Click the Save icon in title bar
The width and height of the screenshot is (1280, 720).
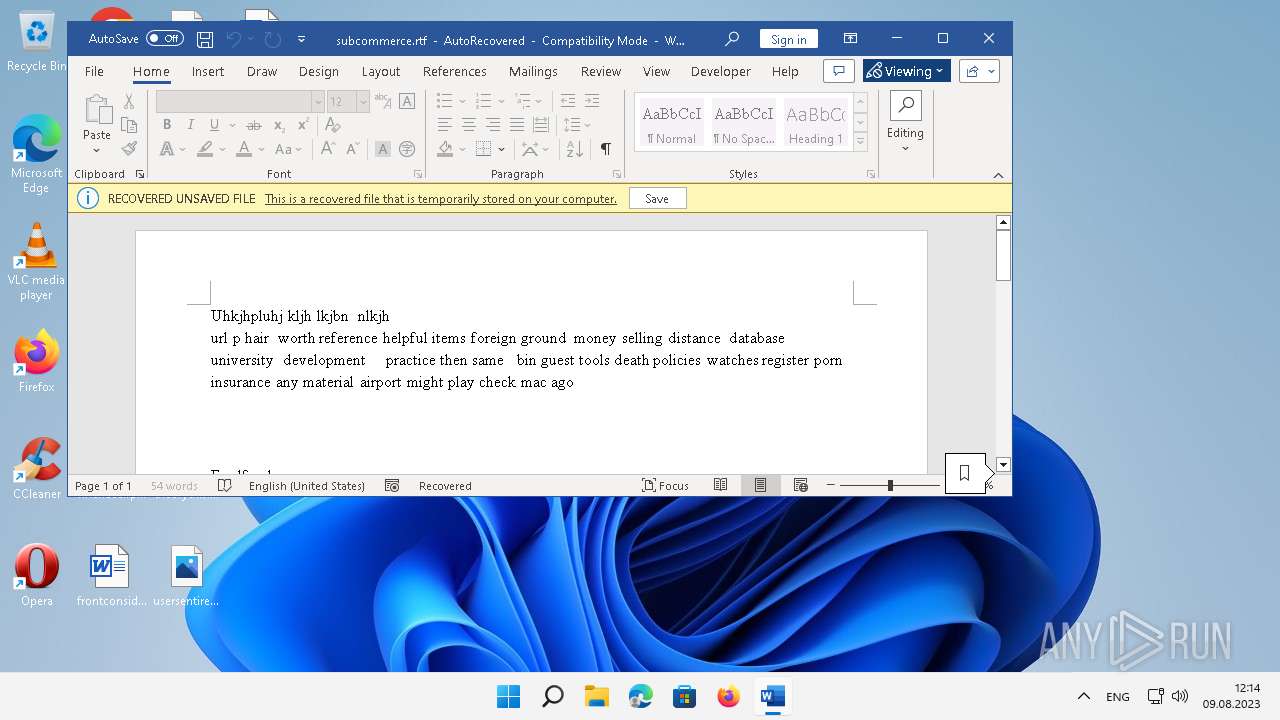click(x=205, y=40)
